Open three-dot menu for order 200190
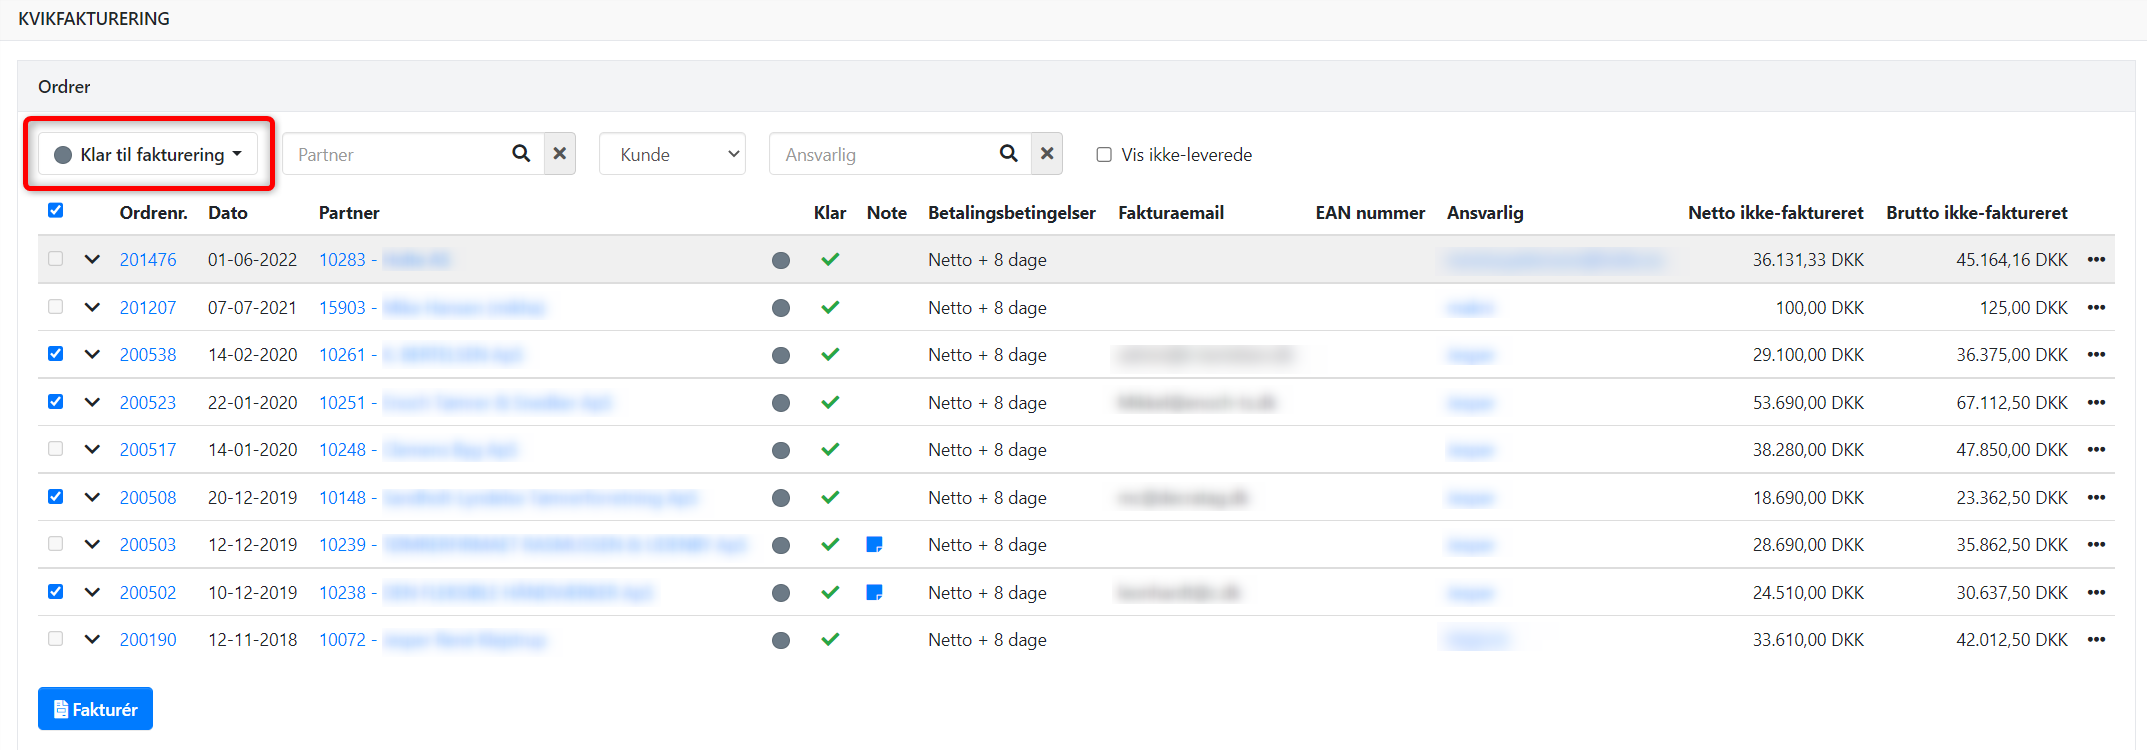2147x750 pixels. coord(2096,640)
